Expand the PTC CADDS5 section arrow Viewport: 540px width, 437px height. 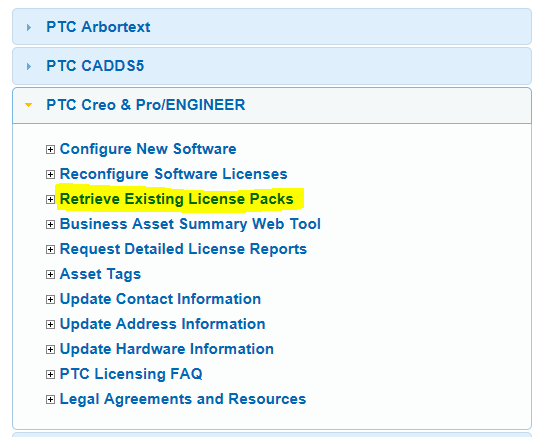click(29, 66)
